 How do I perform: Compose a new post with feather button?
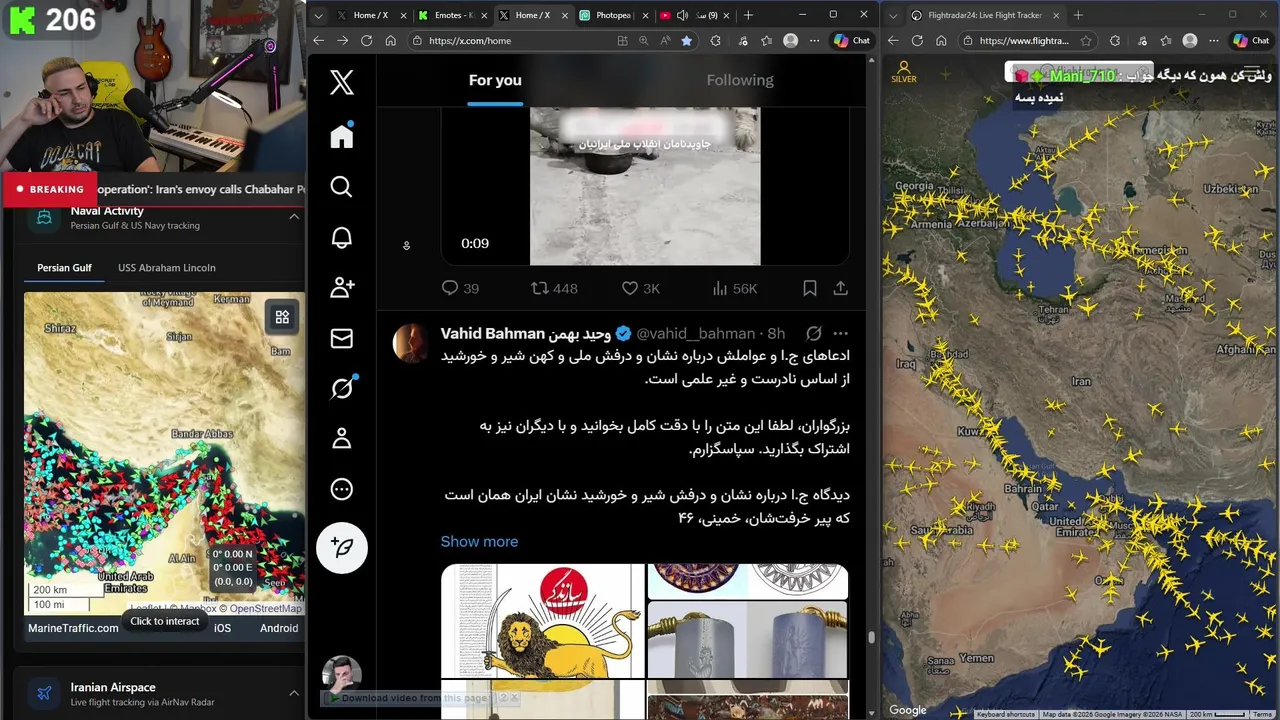(342, 548)
